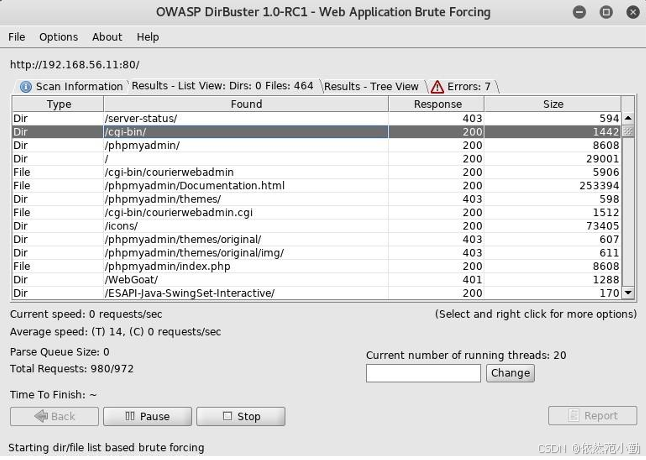The image size is (646, 460).
Task: Switch to Results - Tree View tab
Action: (371, 86)
